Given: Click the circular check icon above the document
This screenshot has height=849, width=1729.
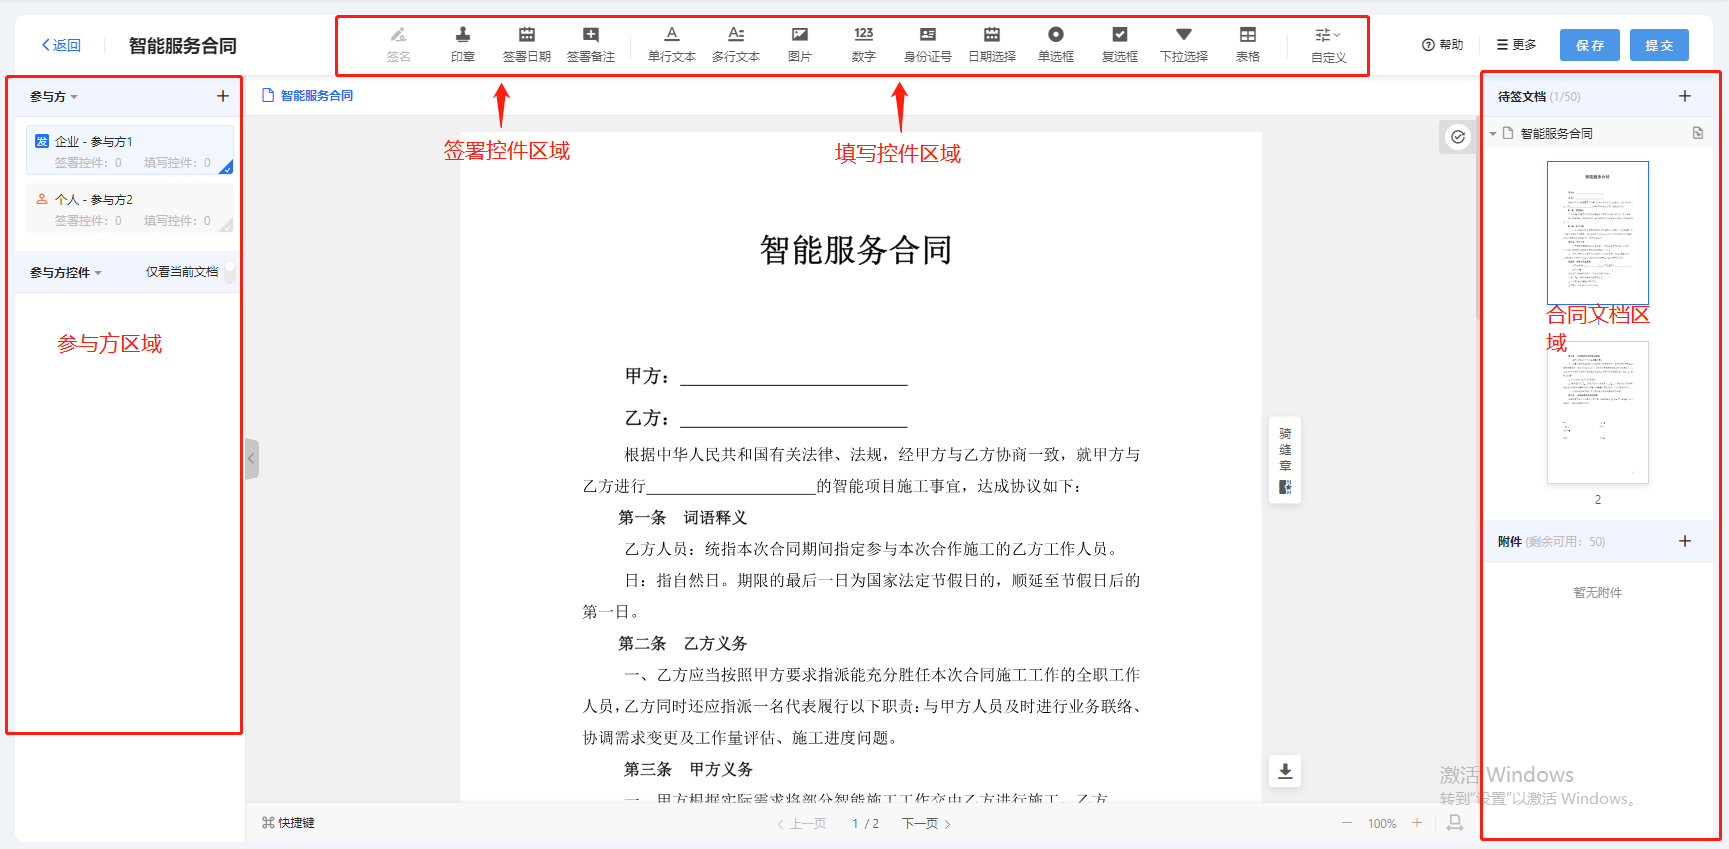Looking at the screenshot, I should pos(1458,137).
